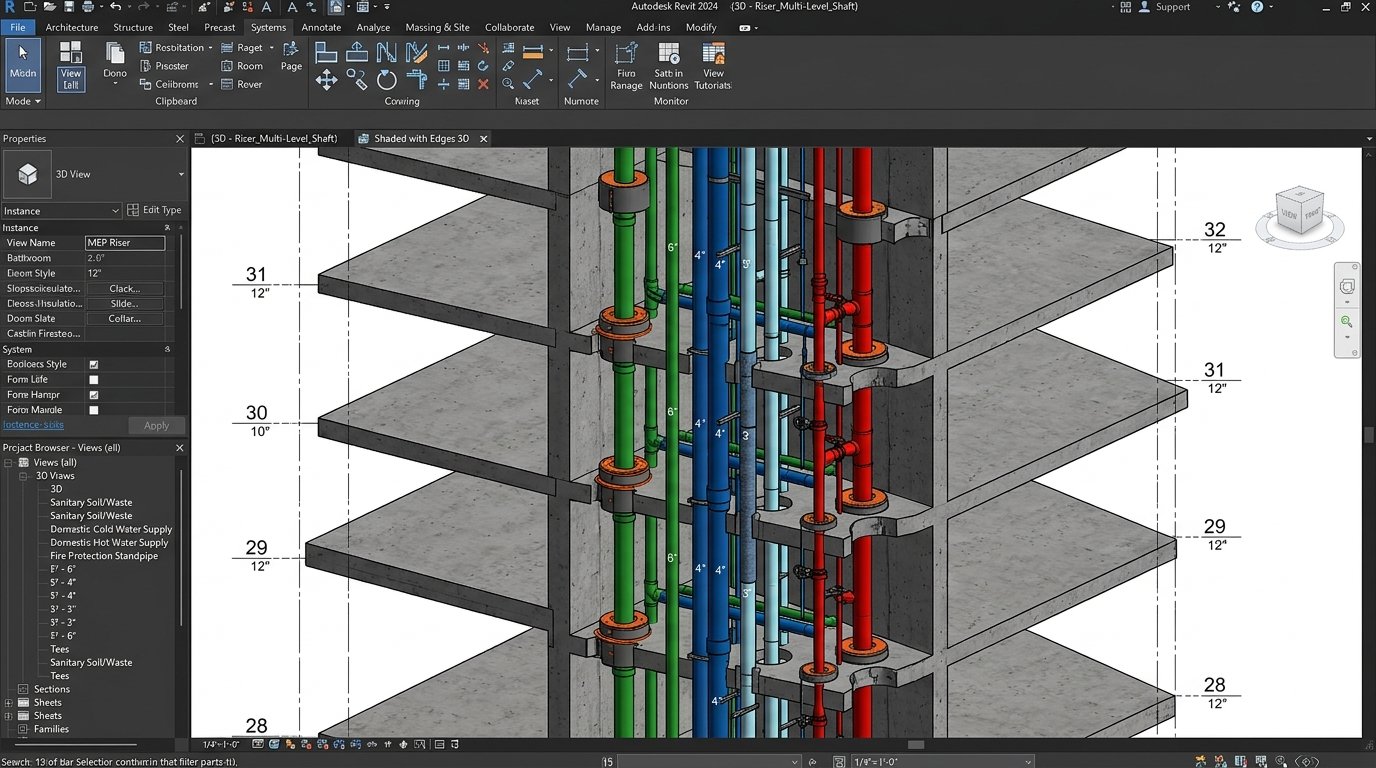Switch to Shaded with Edges 3D view tab

[x=421, y=139]
